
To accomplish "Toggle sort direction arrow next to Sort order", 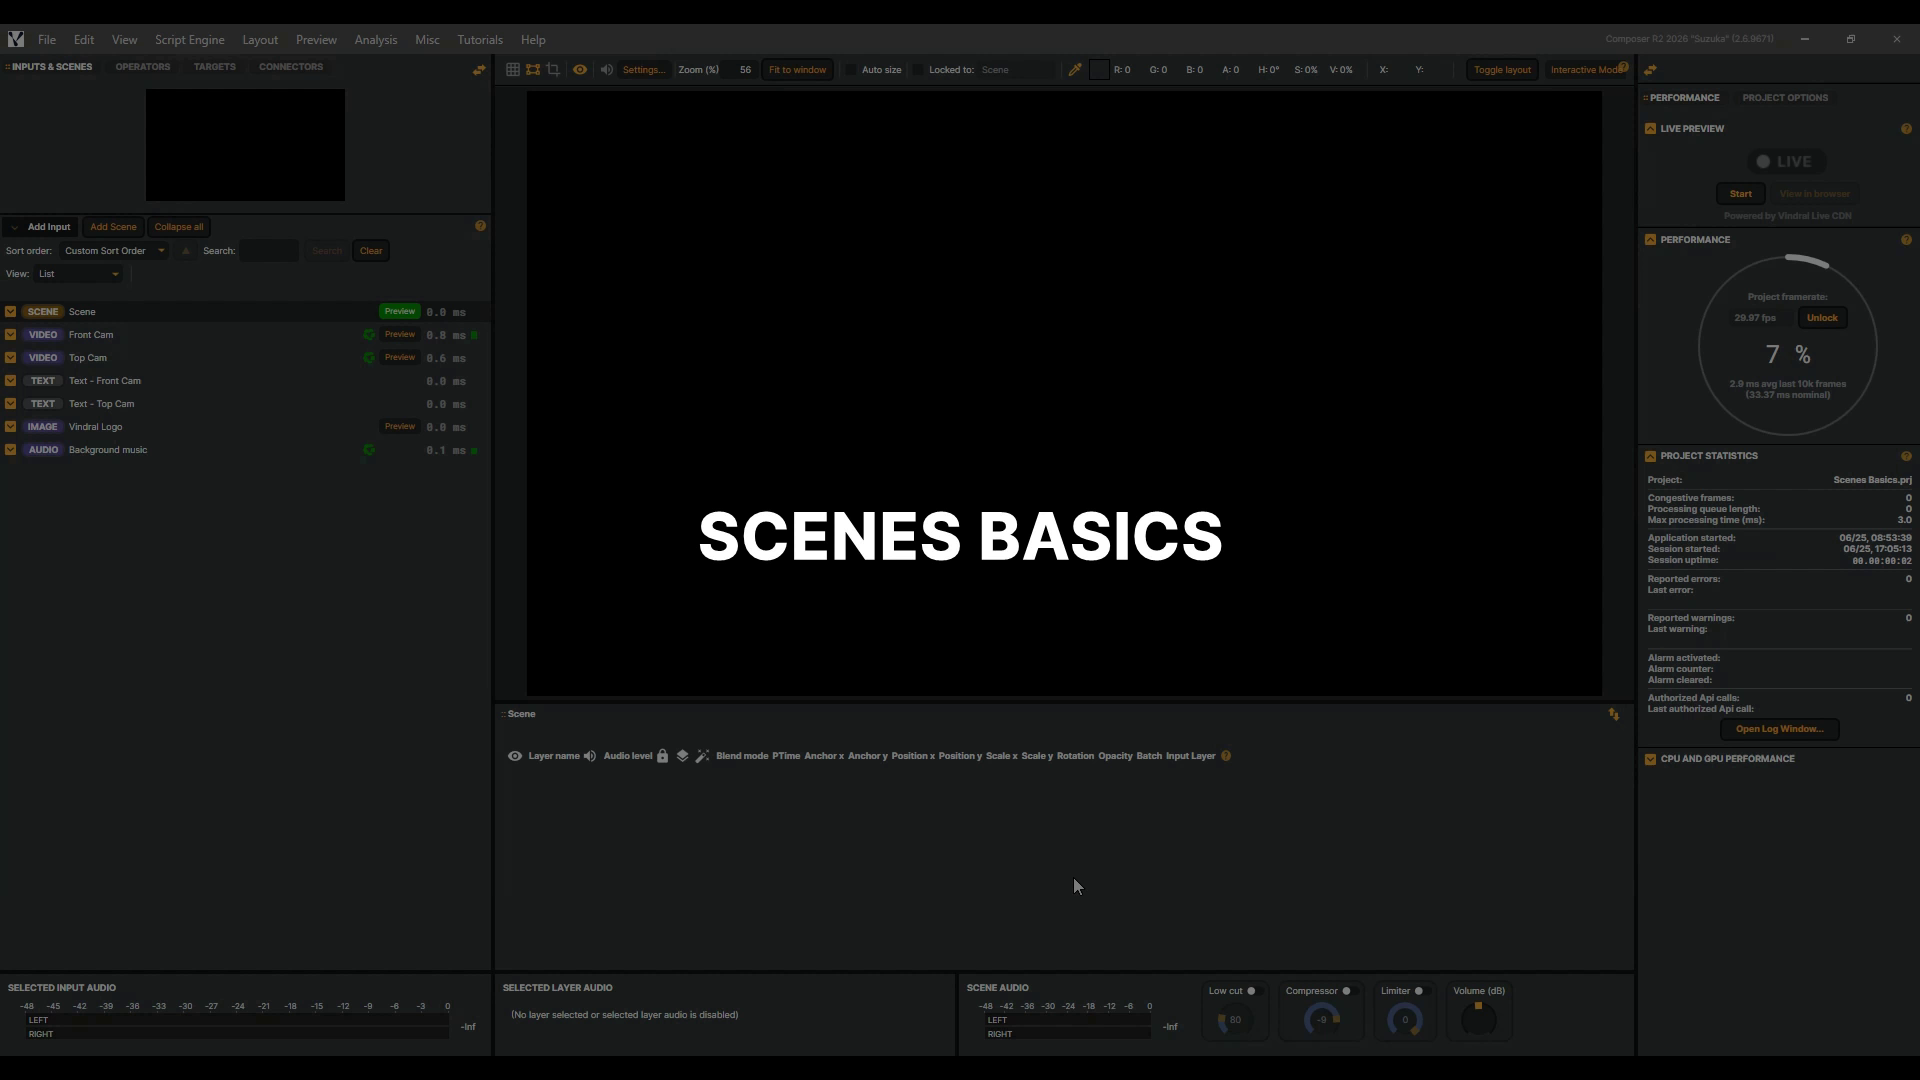I will [x=186, y=251].
